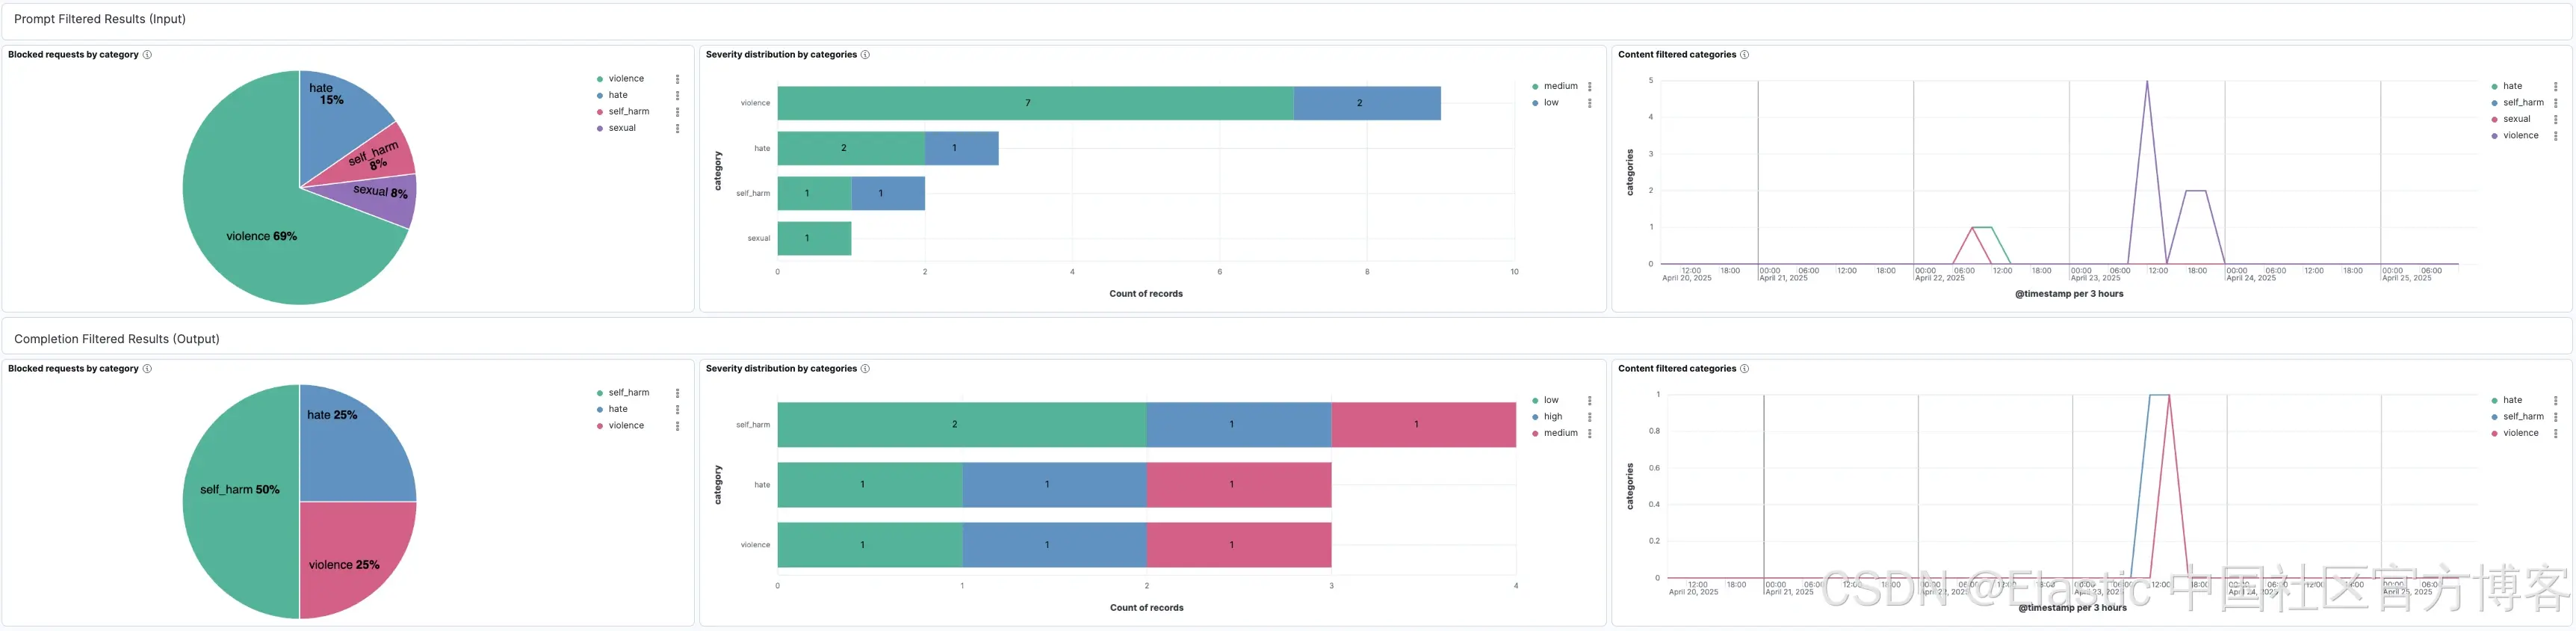Open options for self_harm in Output line chart legend

click(2555, 417)
